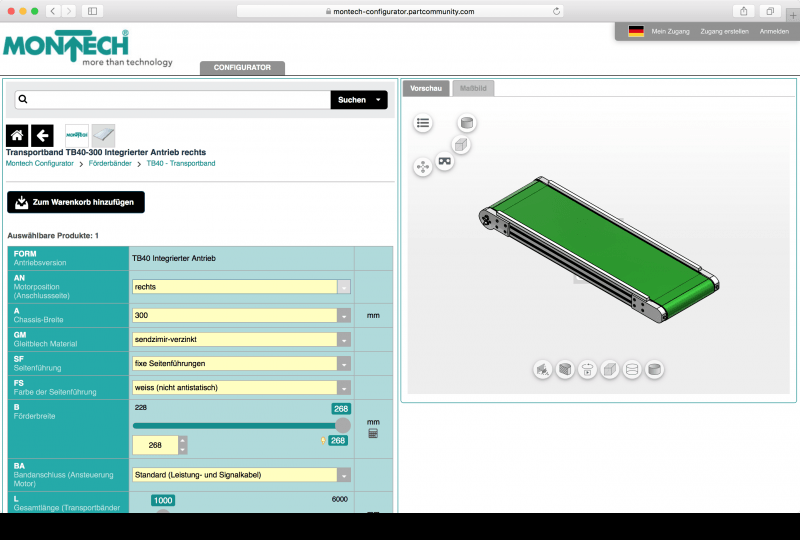The width and height of the screenshot is (800, 540).
Task: Open the parts list menu in 3D preview
Action: [x=422, y=123]
